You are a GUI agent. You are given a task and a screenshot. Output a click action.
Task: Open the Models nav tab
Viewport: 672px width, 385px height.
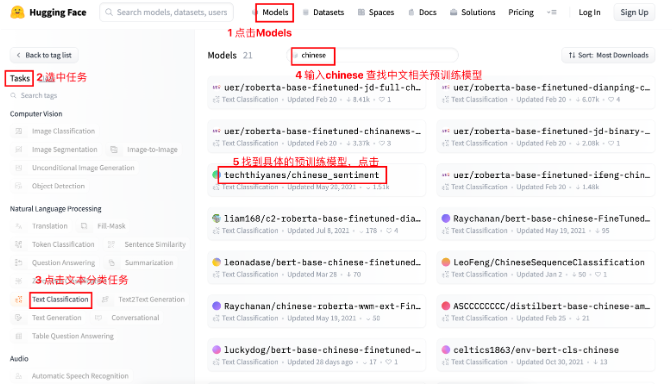275,12
